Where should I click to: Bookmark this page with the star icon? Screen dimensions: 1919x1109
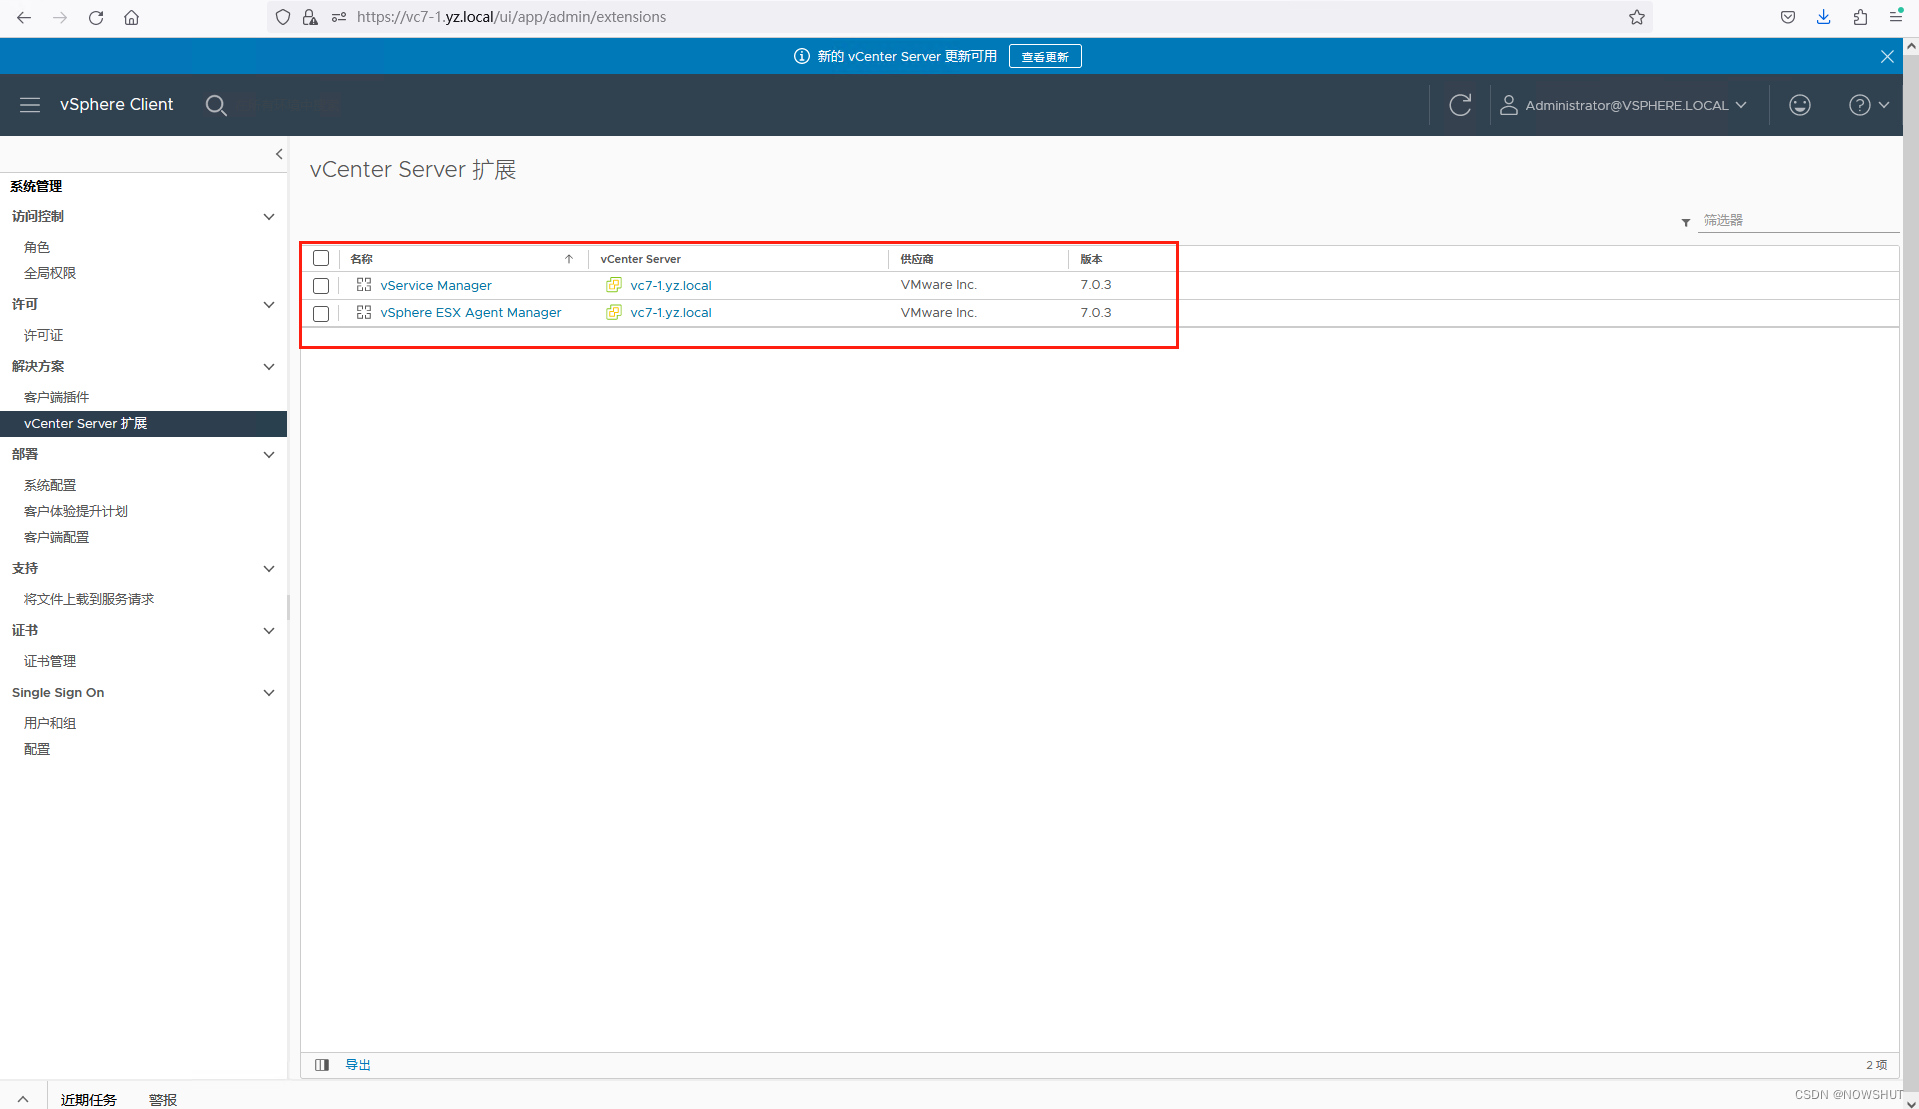pos(1637,17)
